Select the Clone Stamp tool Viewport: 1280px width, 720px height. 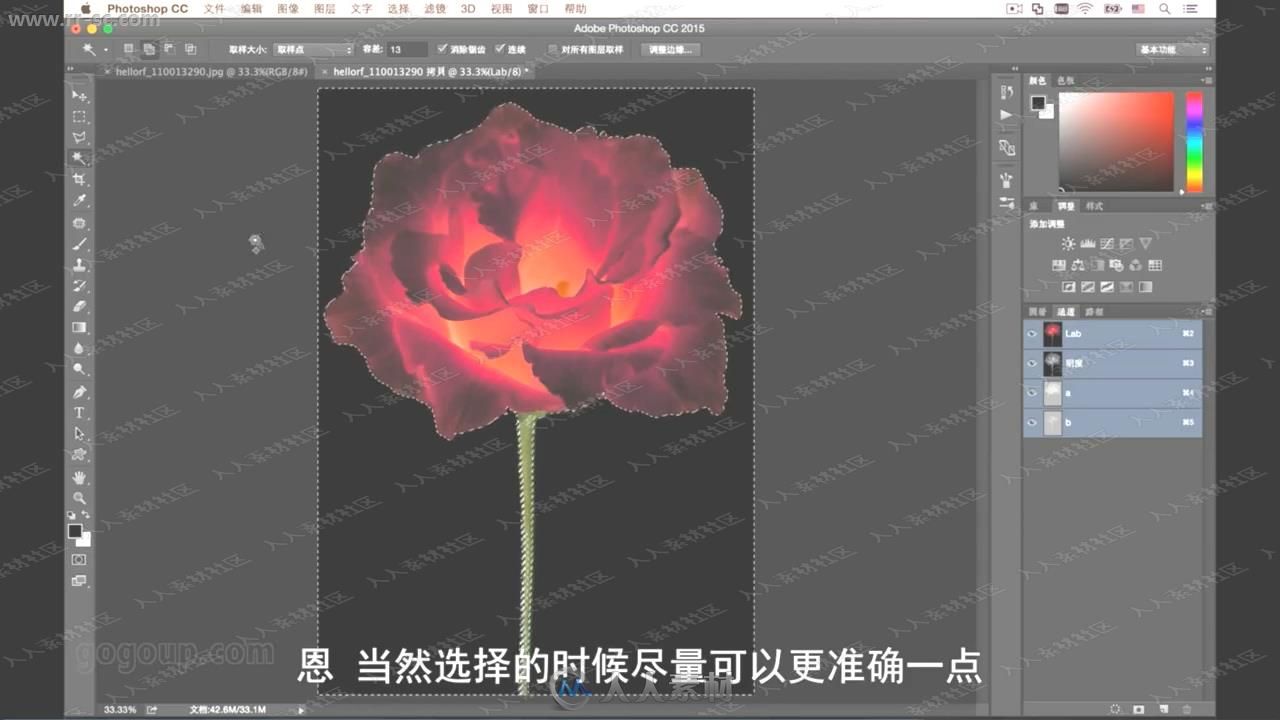tap(79, 265)
